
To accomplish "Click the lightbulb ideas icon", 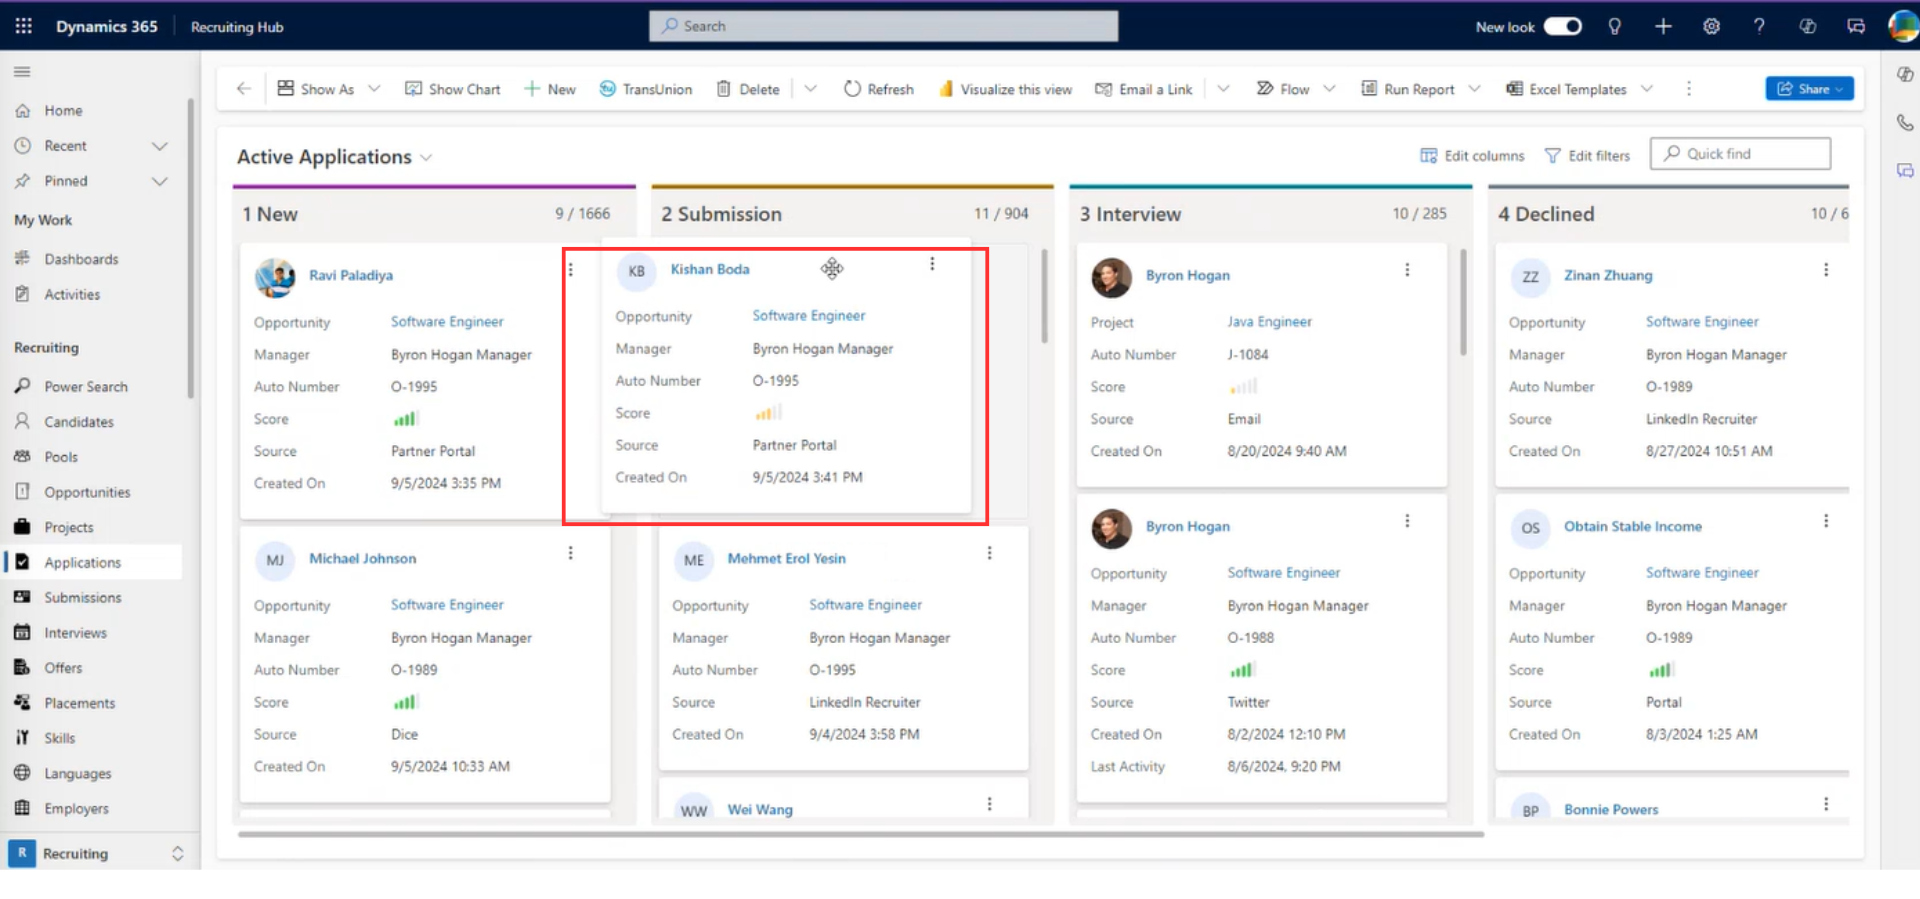I will tap(1614, 26).
